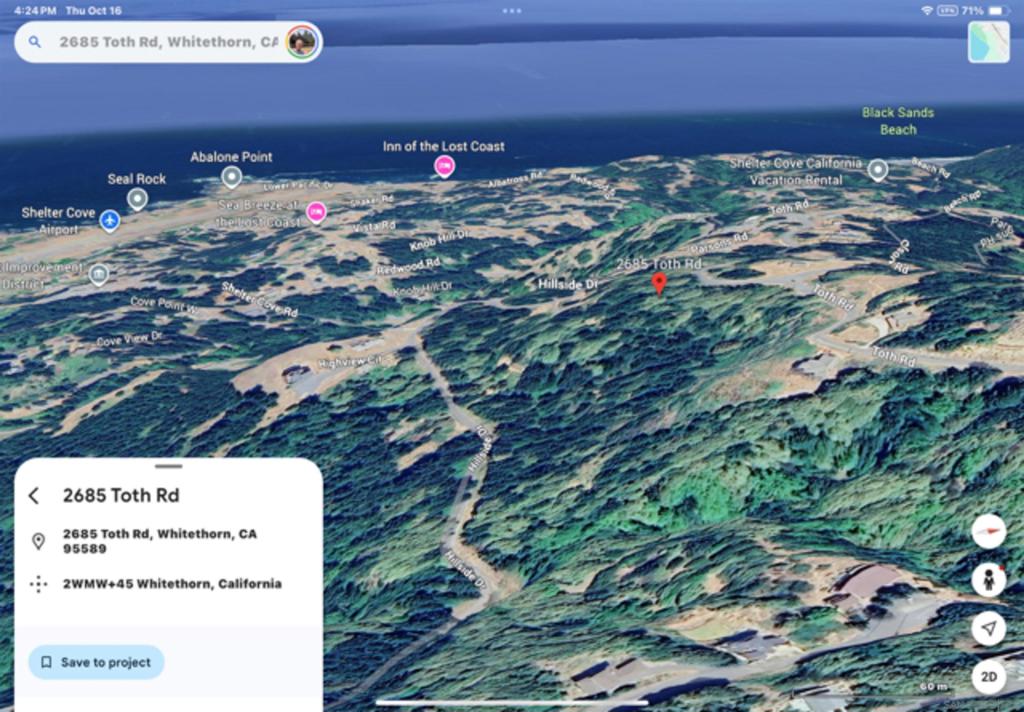Click the search magnifier icon

pos(35,42)
